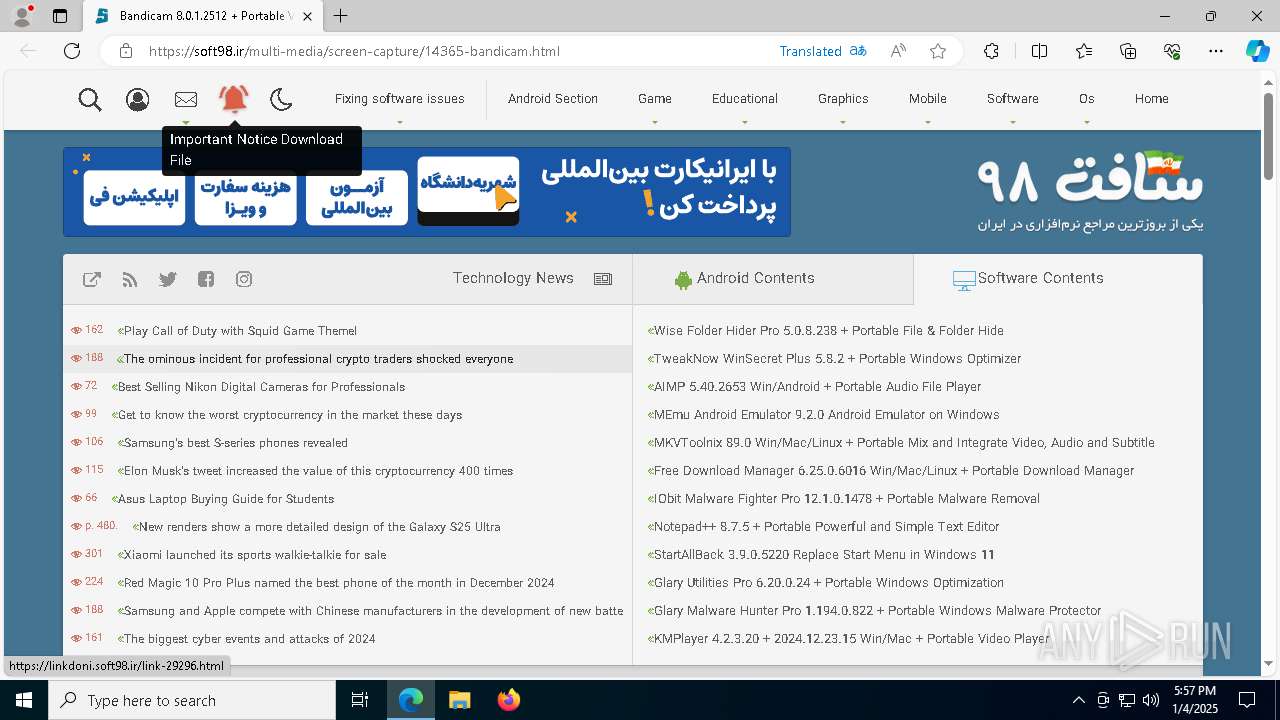1280x720 pixels.
Task: Switch to the Android Contents tab
Action: [x=773, y=279]
